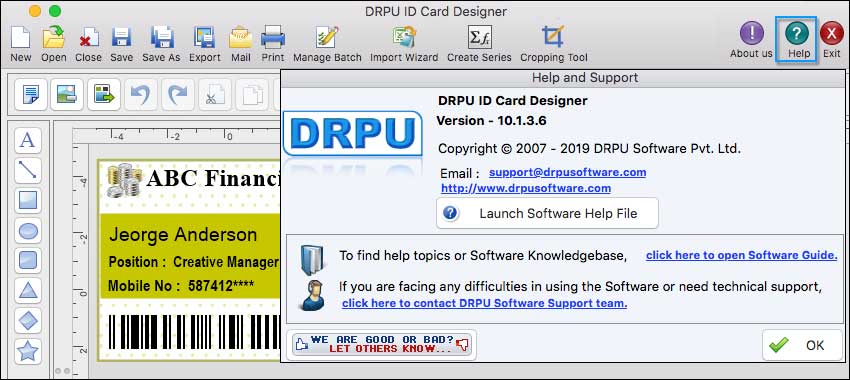Print the card with the Print icon
The image size is (850, 380).
[273, 37]
